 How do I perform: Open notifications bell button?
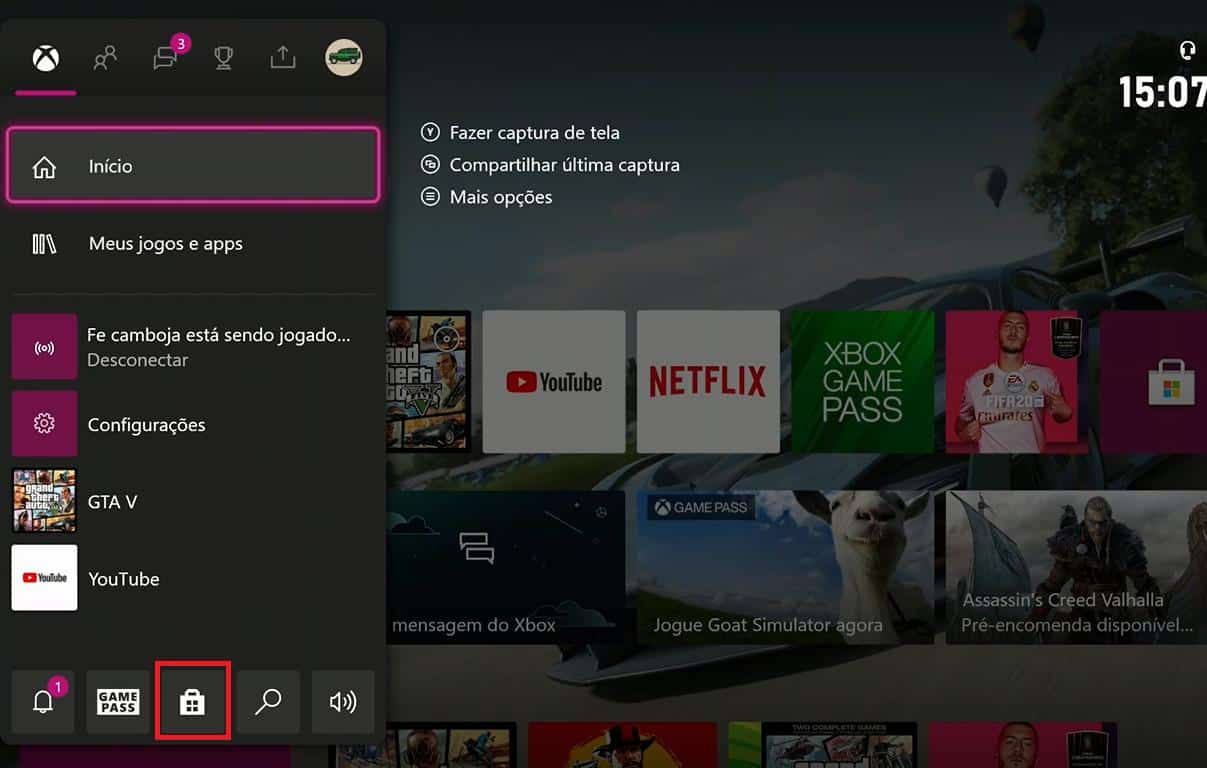[43, 702]
